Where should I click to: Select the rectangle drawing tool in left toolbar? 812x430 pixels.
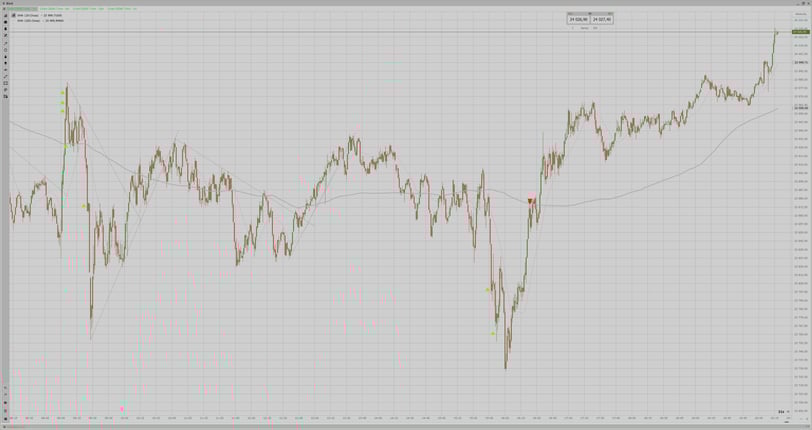(x=6, y=83)
